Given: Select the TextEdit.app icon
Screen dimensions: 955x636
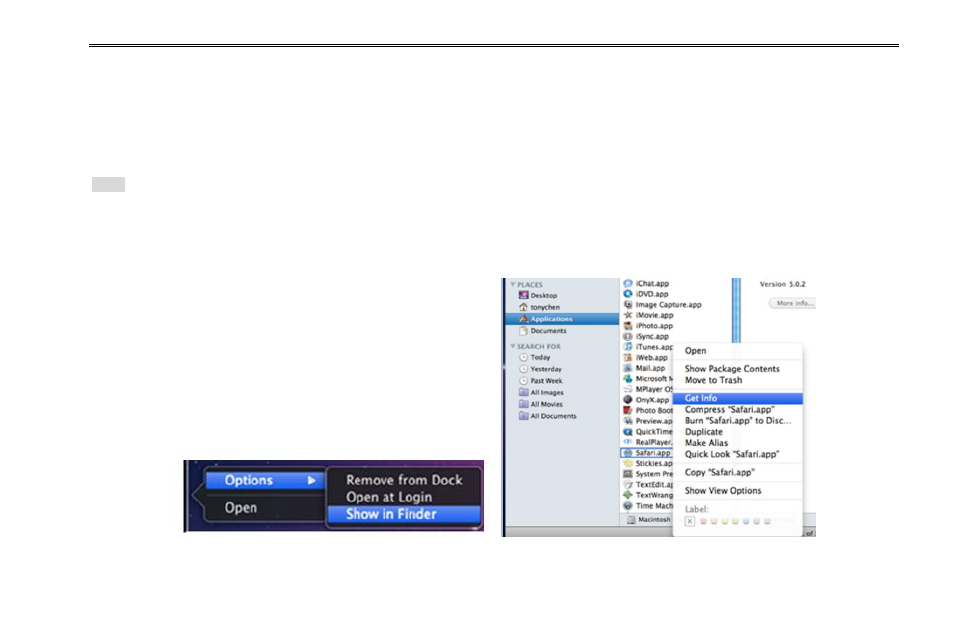Looking at the screenshot, I should click(x=628, y=484).
